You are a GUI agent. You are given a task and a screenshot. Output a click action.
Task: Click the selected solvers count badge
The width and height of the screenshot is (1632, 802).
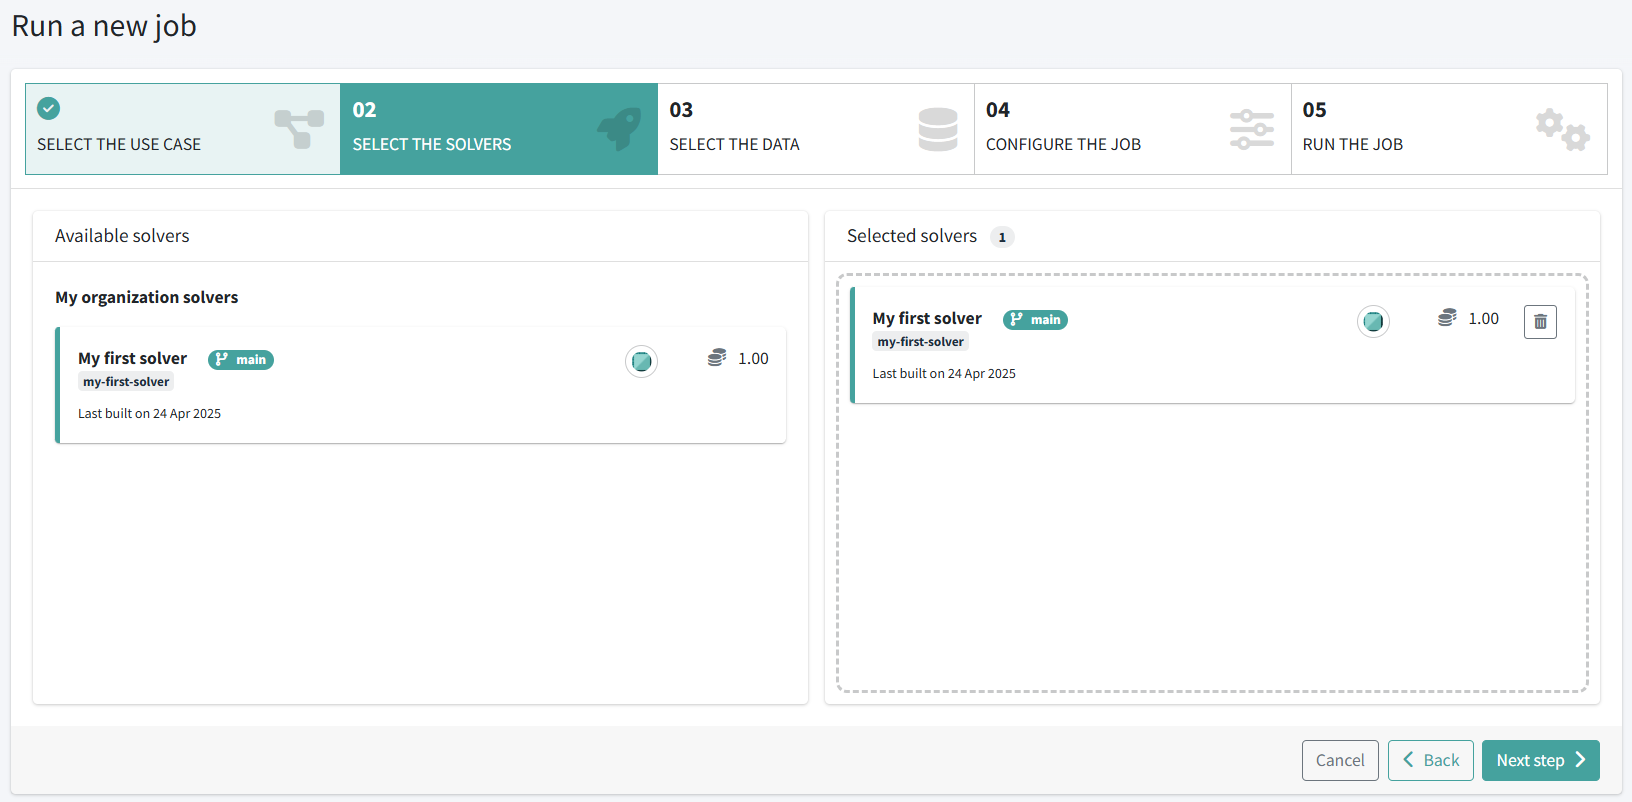coord(1002,237)
